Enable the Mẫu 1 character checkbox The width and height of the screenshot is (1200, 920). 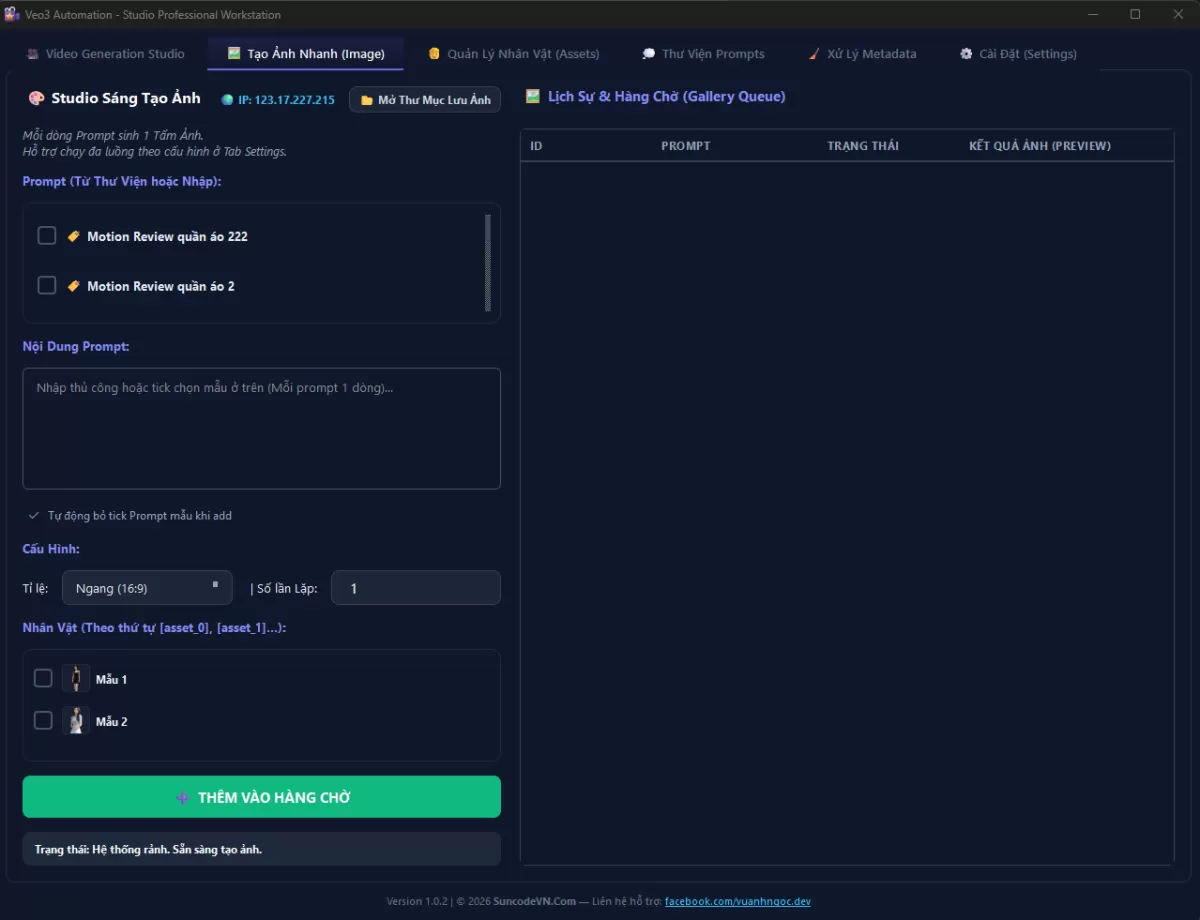point(43,678)
